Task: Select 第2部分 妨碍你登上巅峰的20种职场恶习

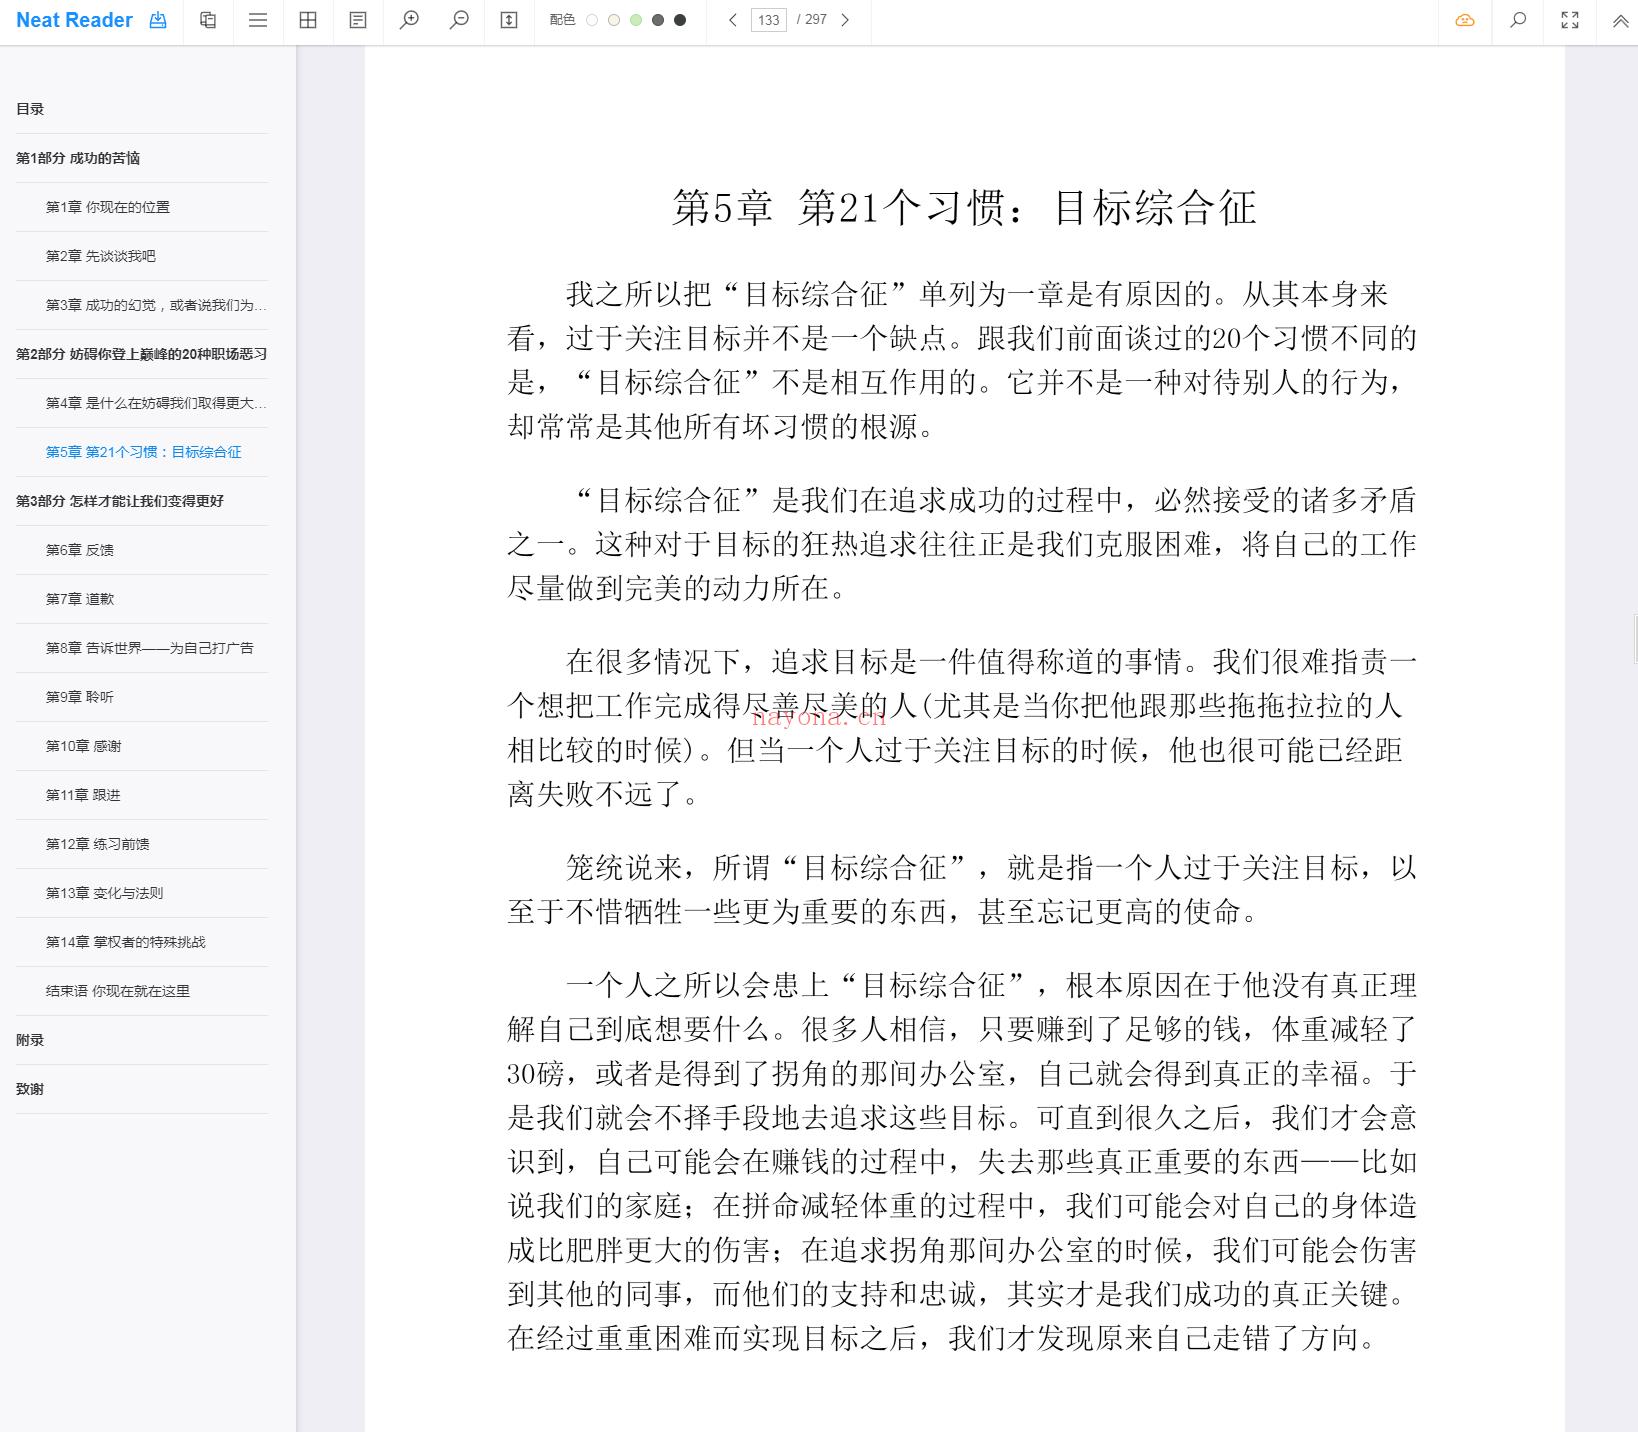Action: [142, 354]
